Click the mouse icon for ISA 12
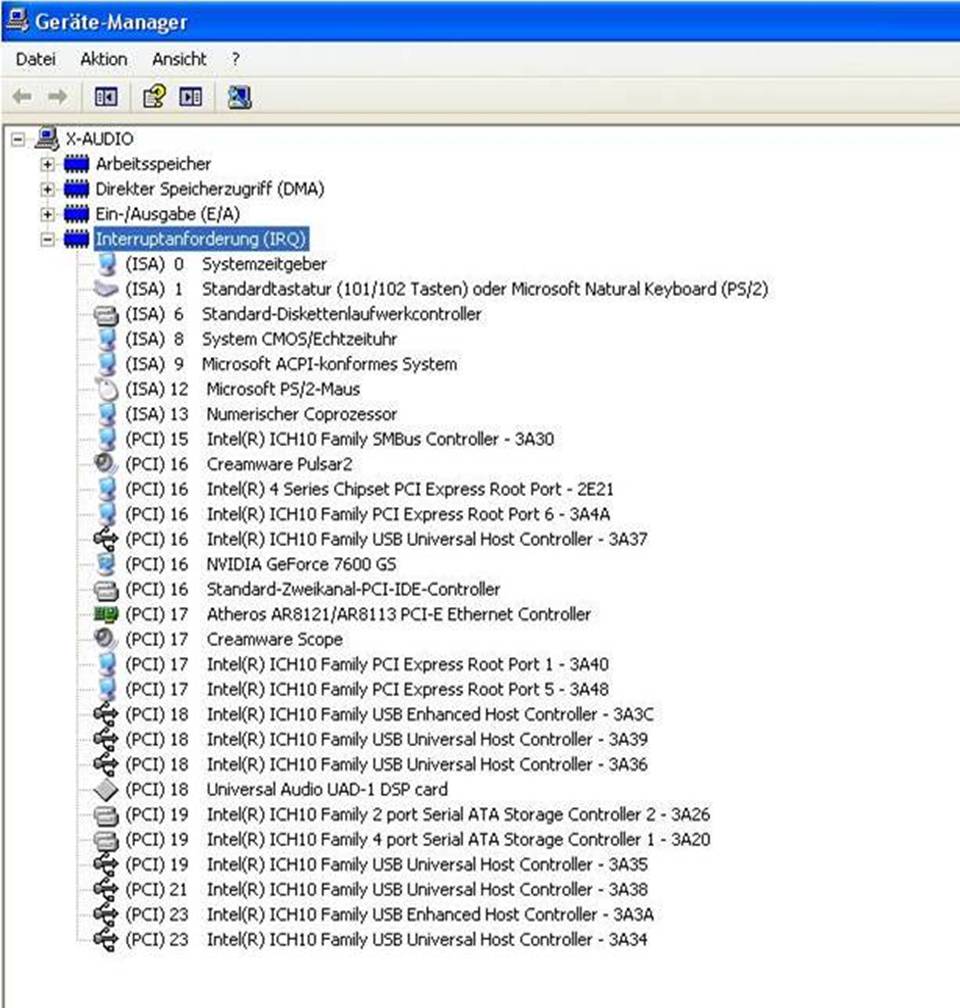 pos(106,389)
